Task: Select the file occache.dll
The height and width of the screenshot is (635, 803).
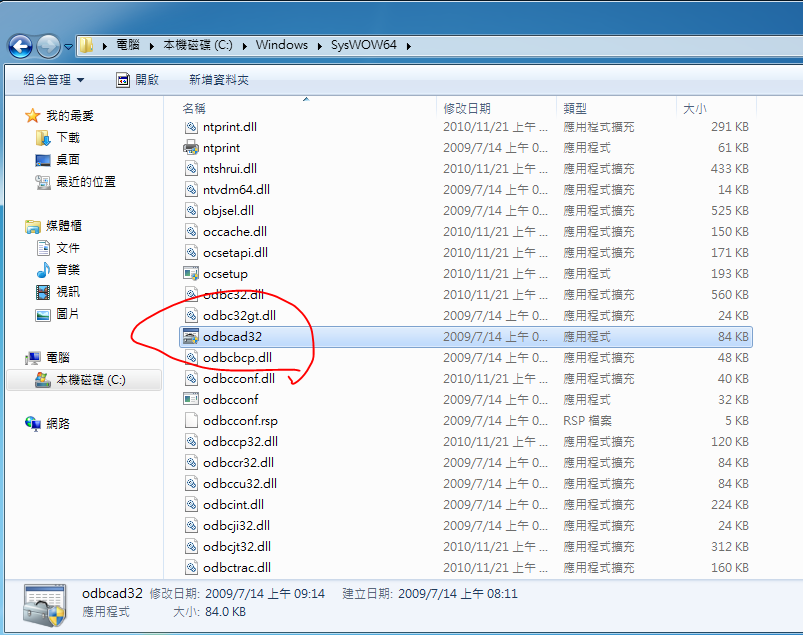Action: (235, 231)
